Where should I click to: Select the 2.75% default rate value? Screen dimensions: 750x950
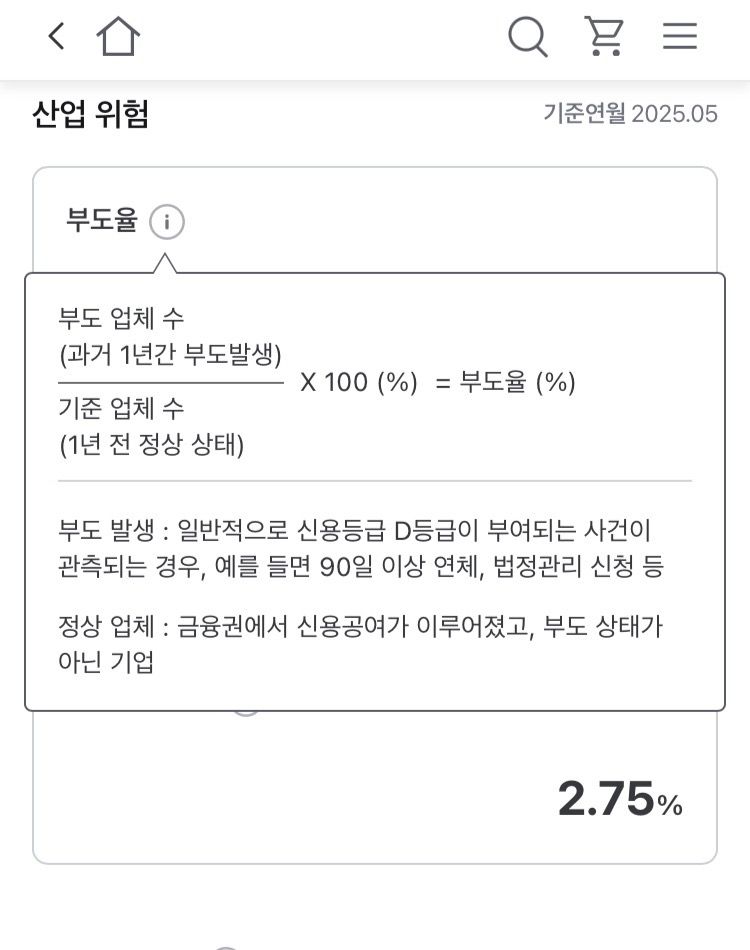620,799
